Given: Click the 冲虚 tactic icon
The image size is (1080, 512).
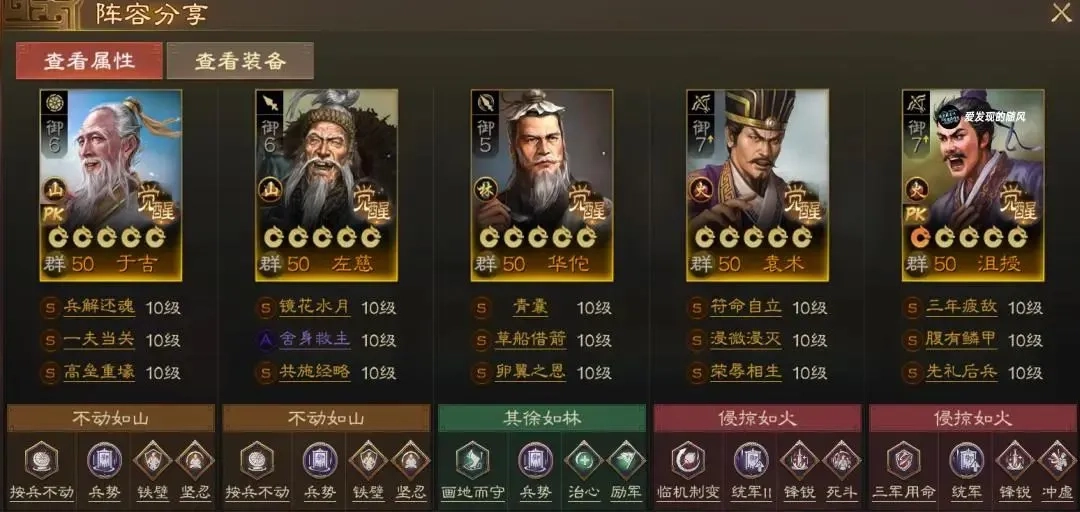Looking at the screenshot, I should point(1057,460).
